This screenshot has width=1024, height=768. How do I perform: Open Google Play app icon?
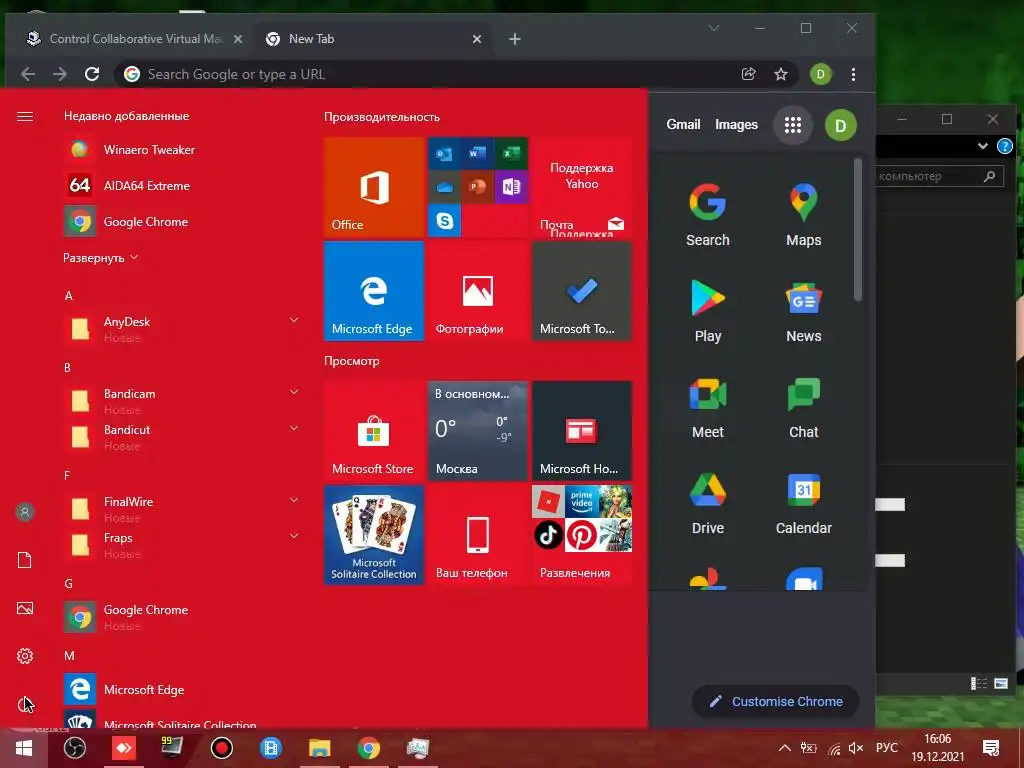click(x=707, y=311)
